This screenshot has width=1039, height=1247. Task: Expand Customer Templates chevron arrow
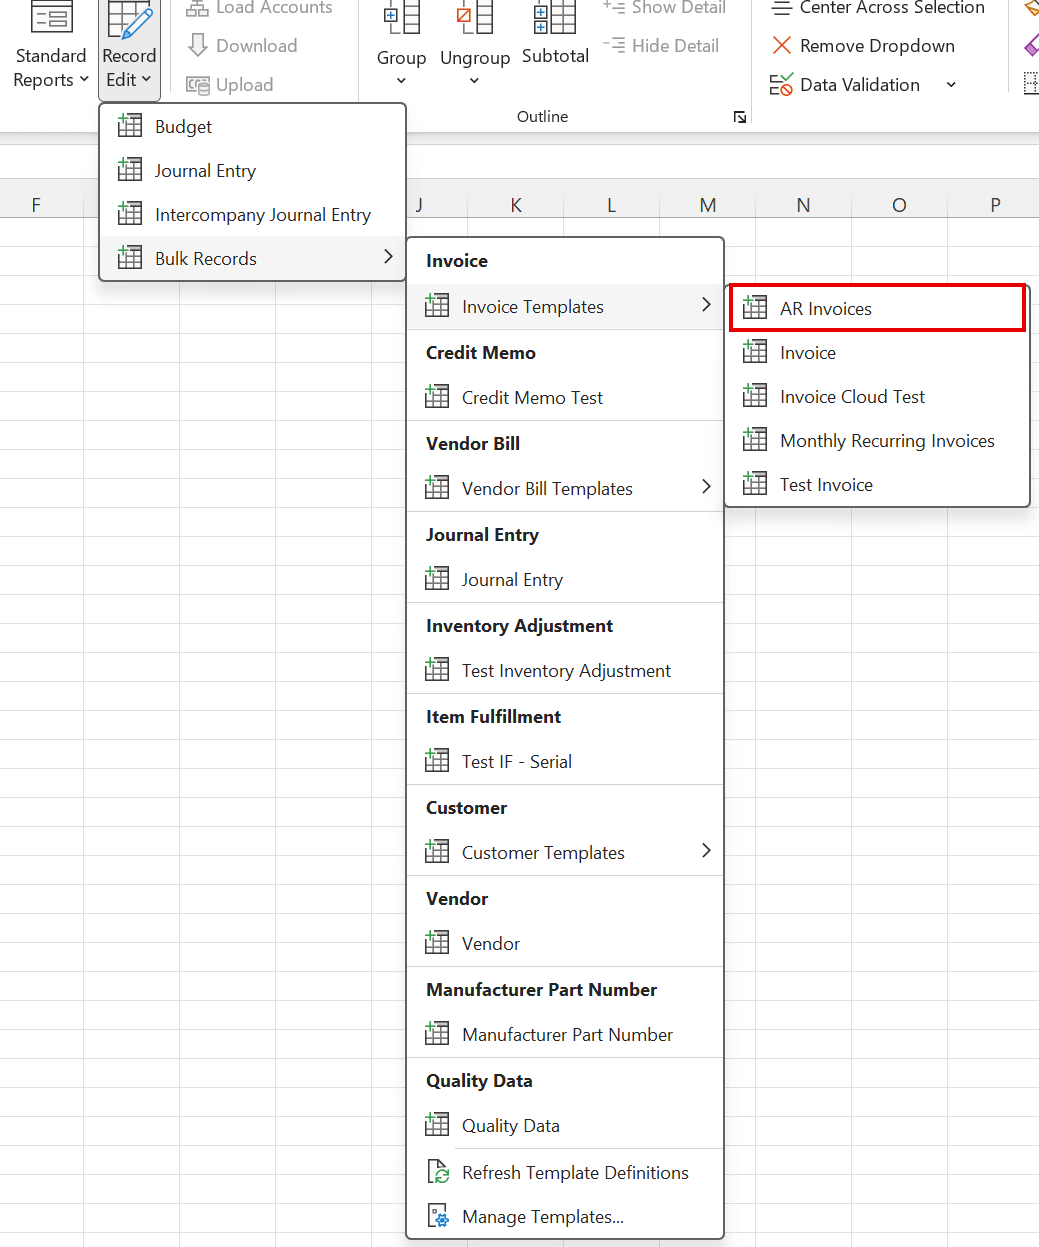click(706, 850)
